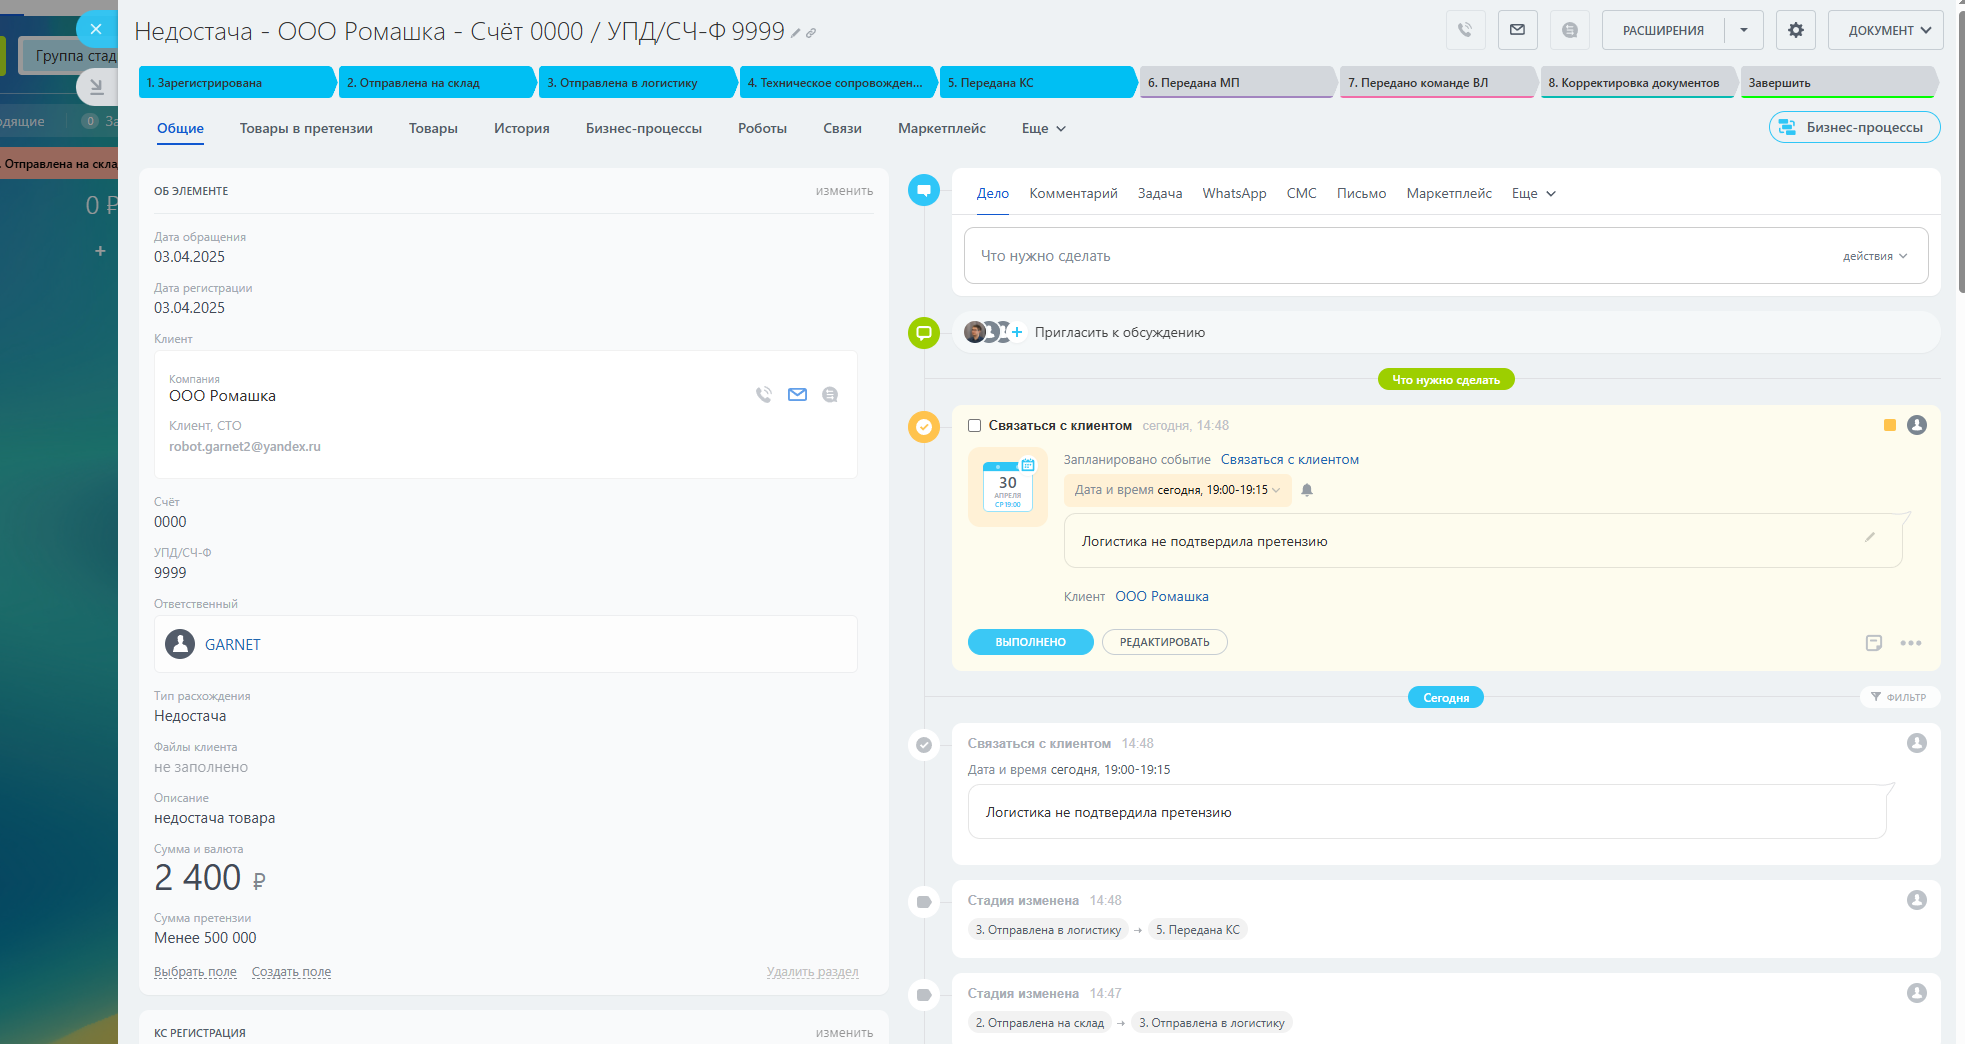Click the Выбрать поле link

pos(195,972)
